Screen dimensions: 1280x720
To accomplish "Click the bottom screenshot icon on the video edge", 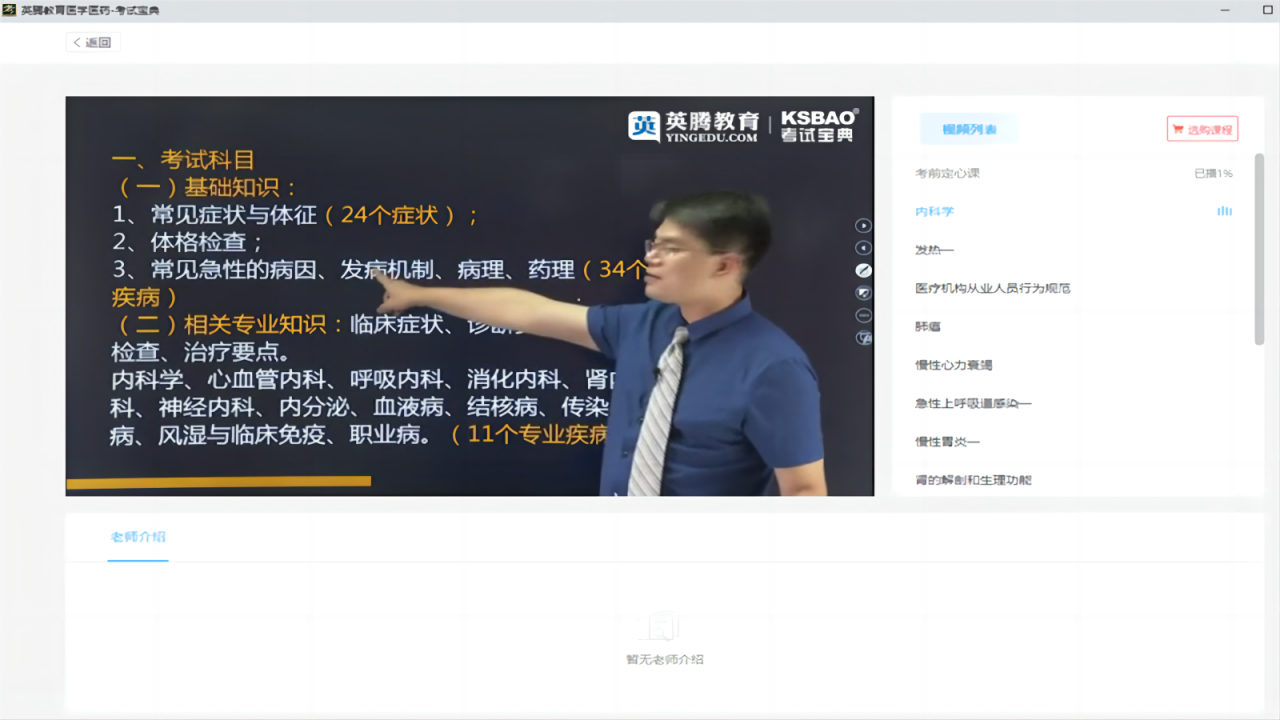I will (x=863, y=338).
